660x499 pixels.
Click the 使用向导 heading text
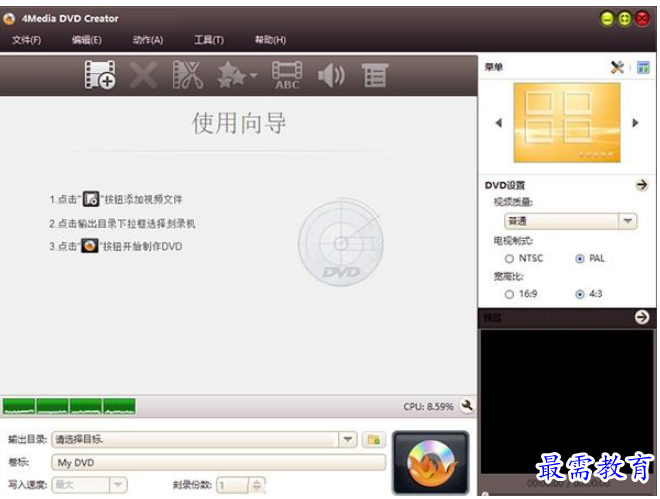point(239,123)
